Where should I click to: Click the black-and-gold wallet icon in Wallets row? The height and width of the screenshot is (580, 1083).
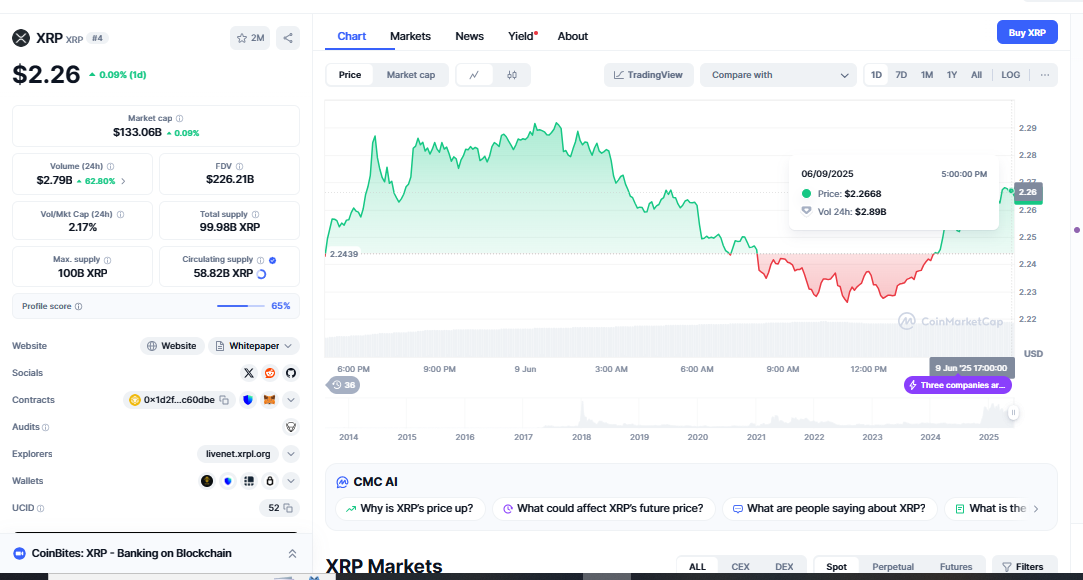coord(207,481)
